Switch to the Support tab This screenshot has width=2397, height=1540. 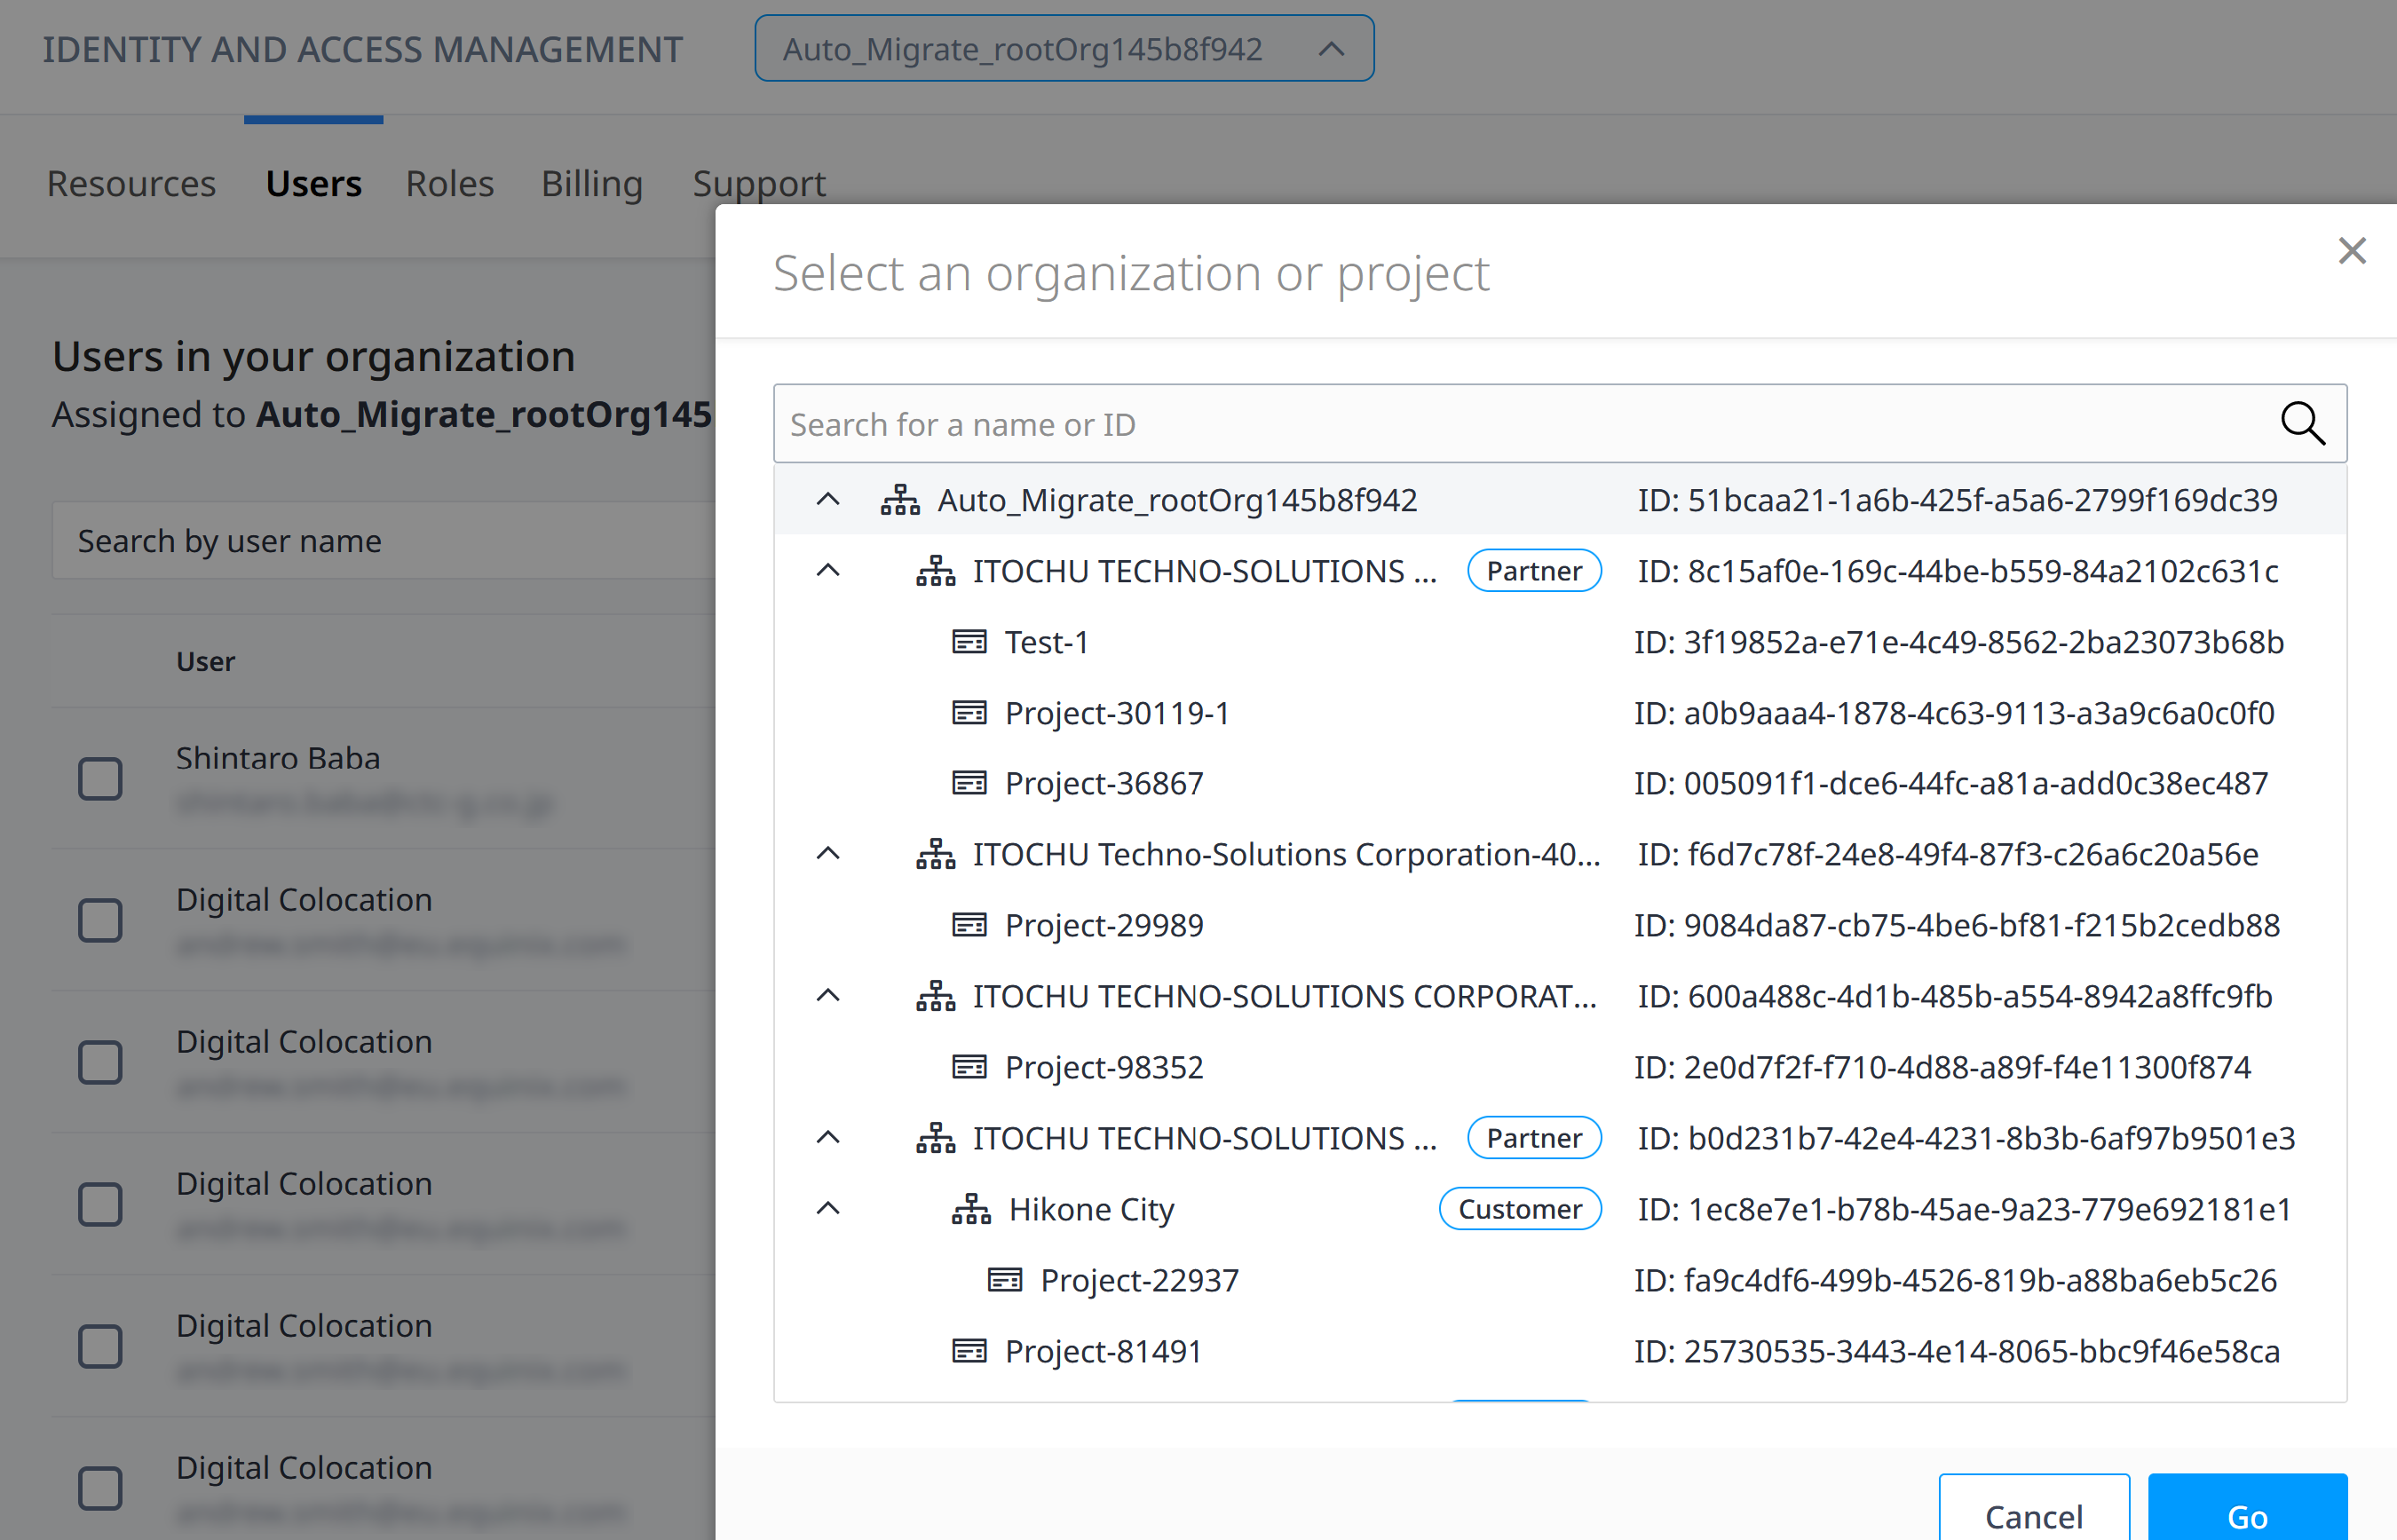[759, 184]
